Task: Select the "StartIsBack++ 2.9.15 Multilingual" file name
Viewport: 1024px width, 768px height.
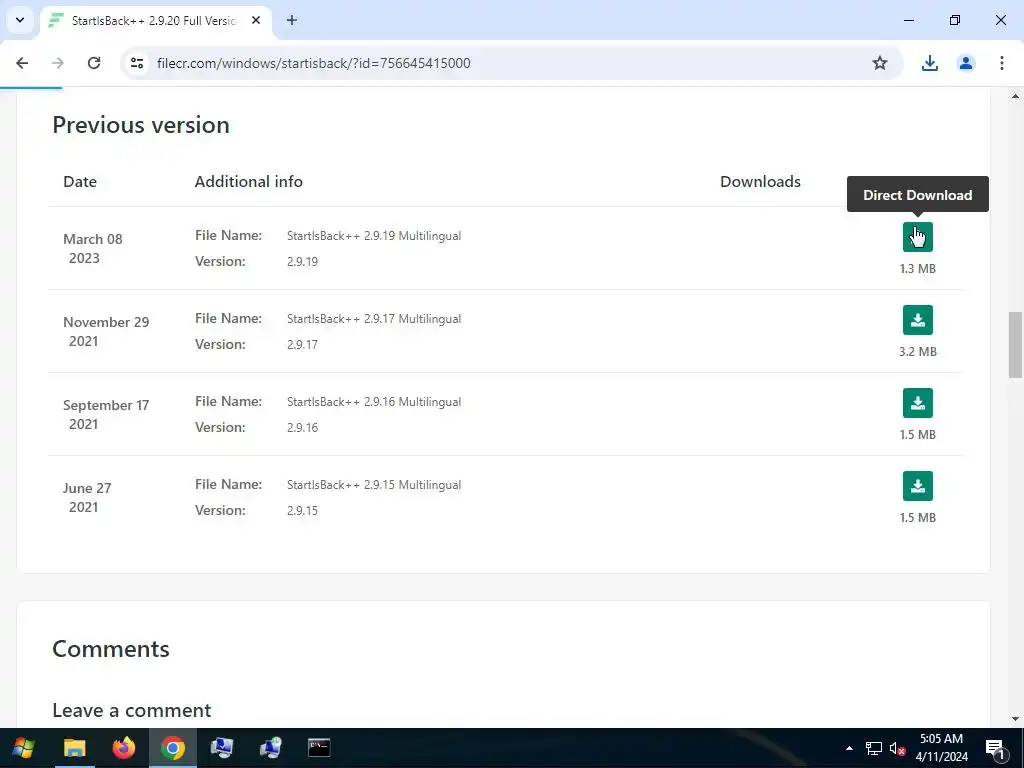Action: pos(374,485)
